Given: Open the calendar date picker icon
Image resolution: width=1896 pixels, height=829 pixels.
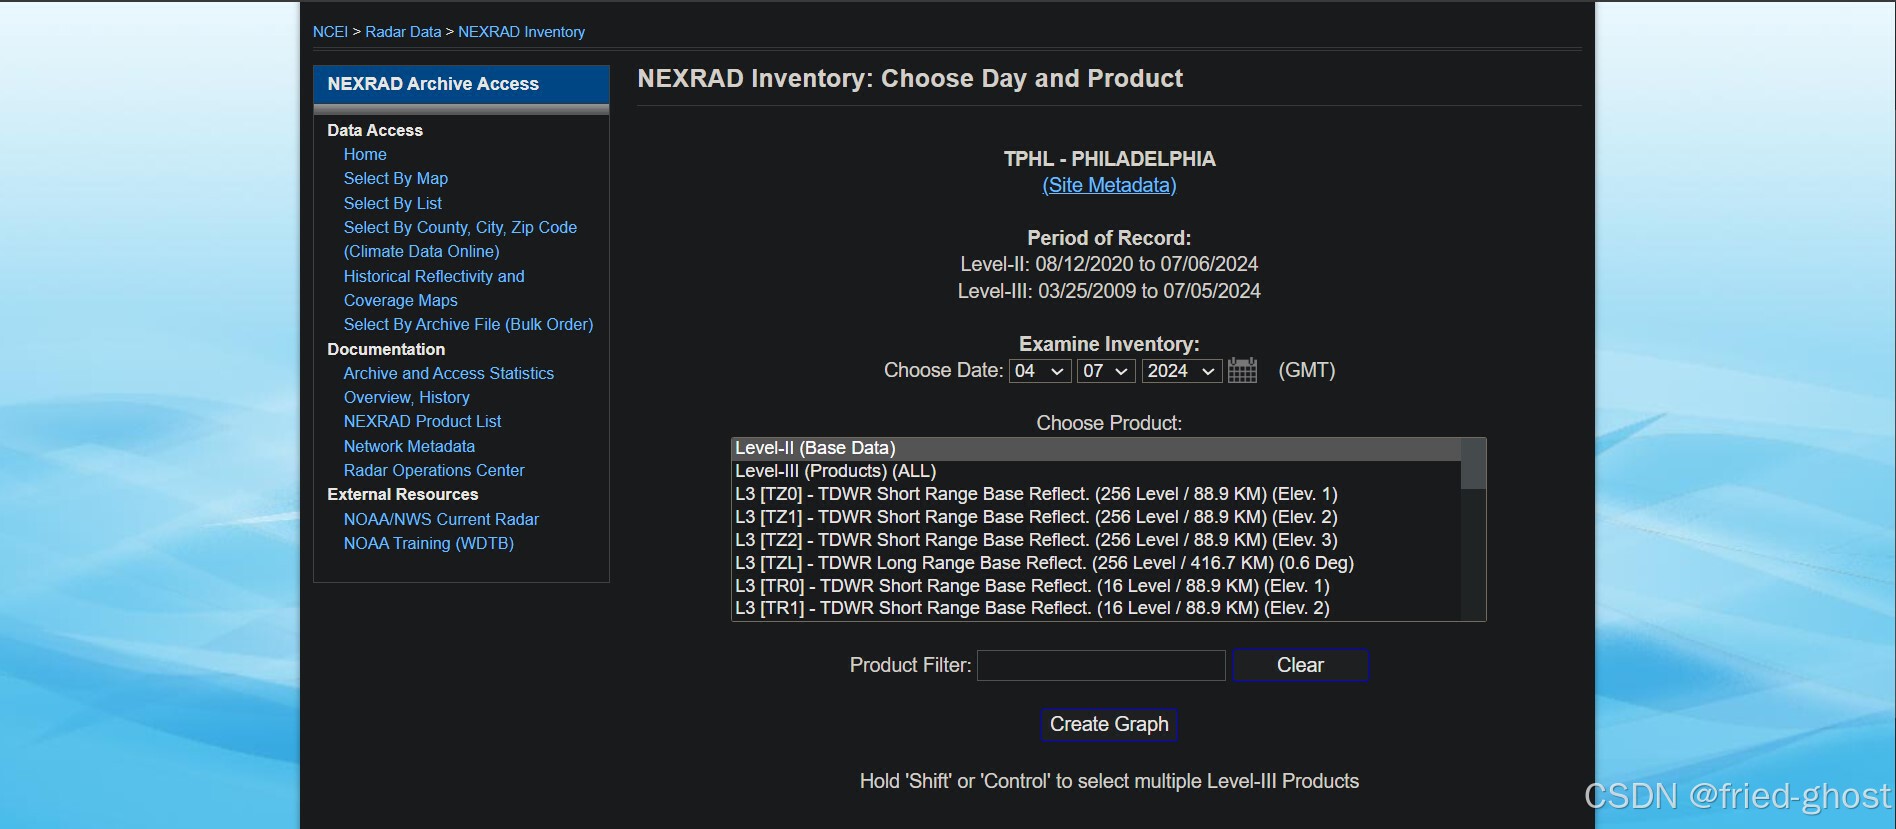Looking at the screenshot, I should 1242,370.
